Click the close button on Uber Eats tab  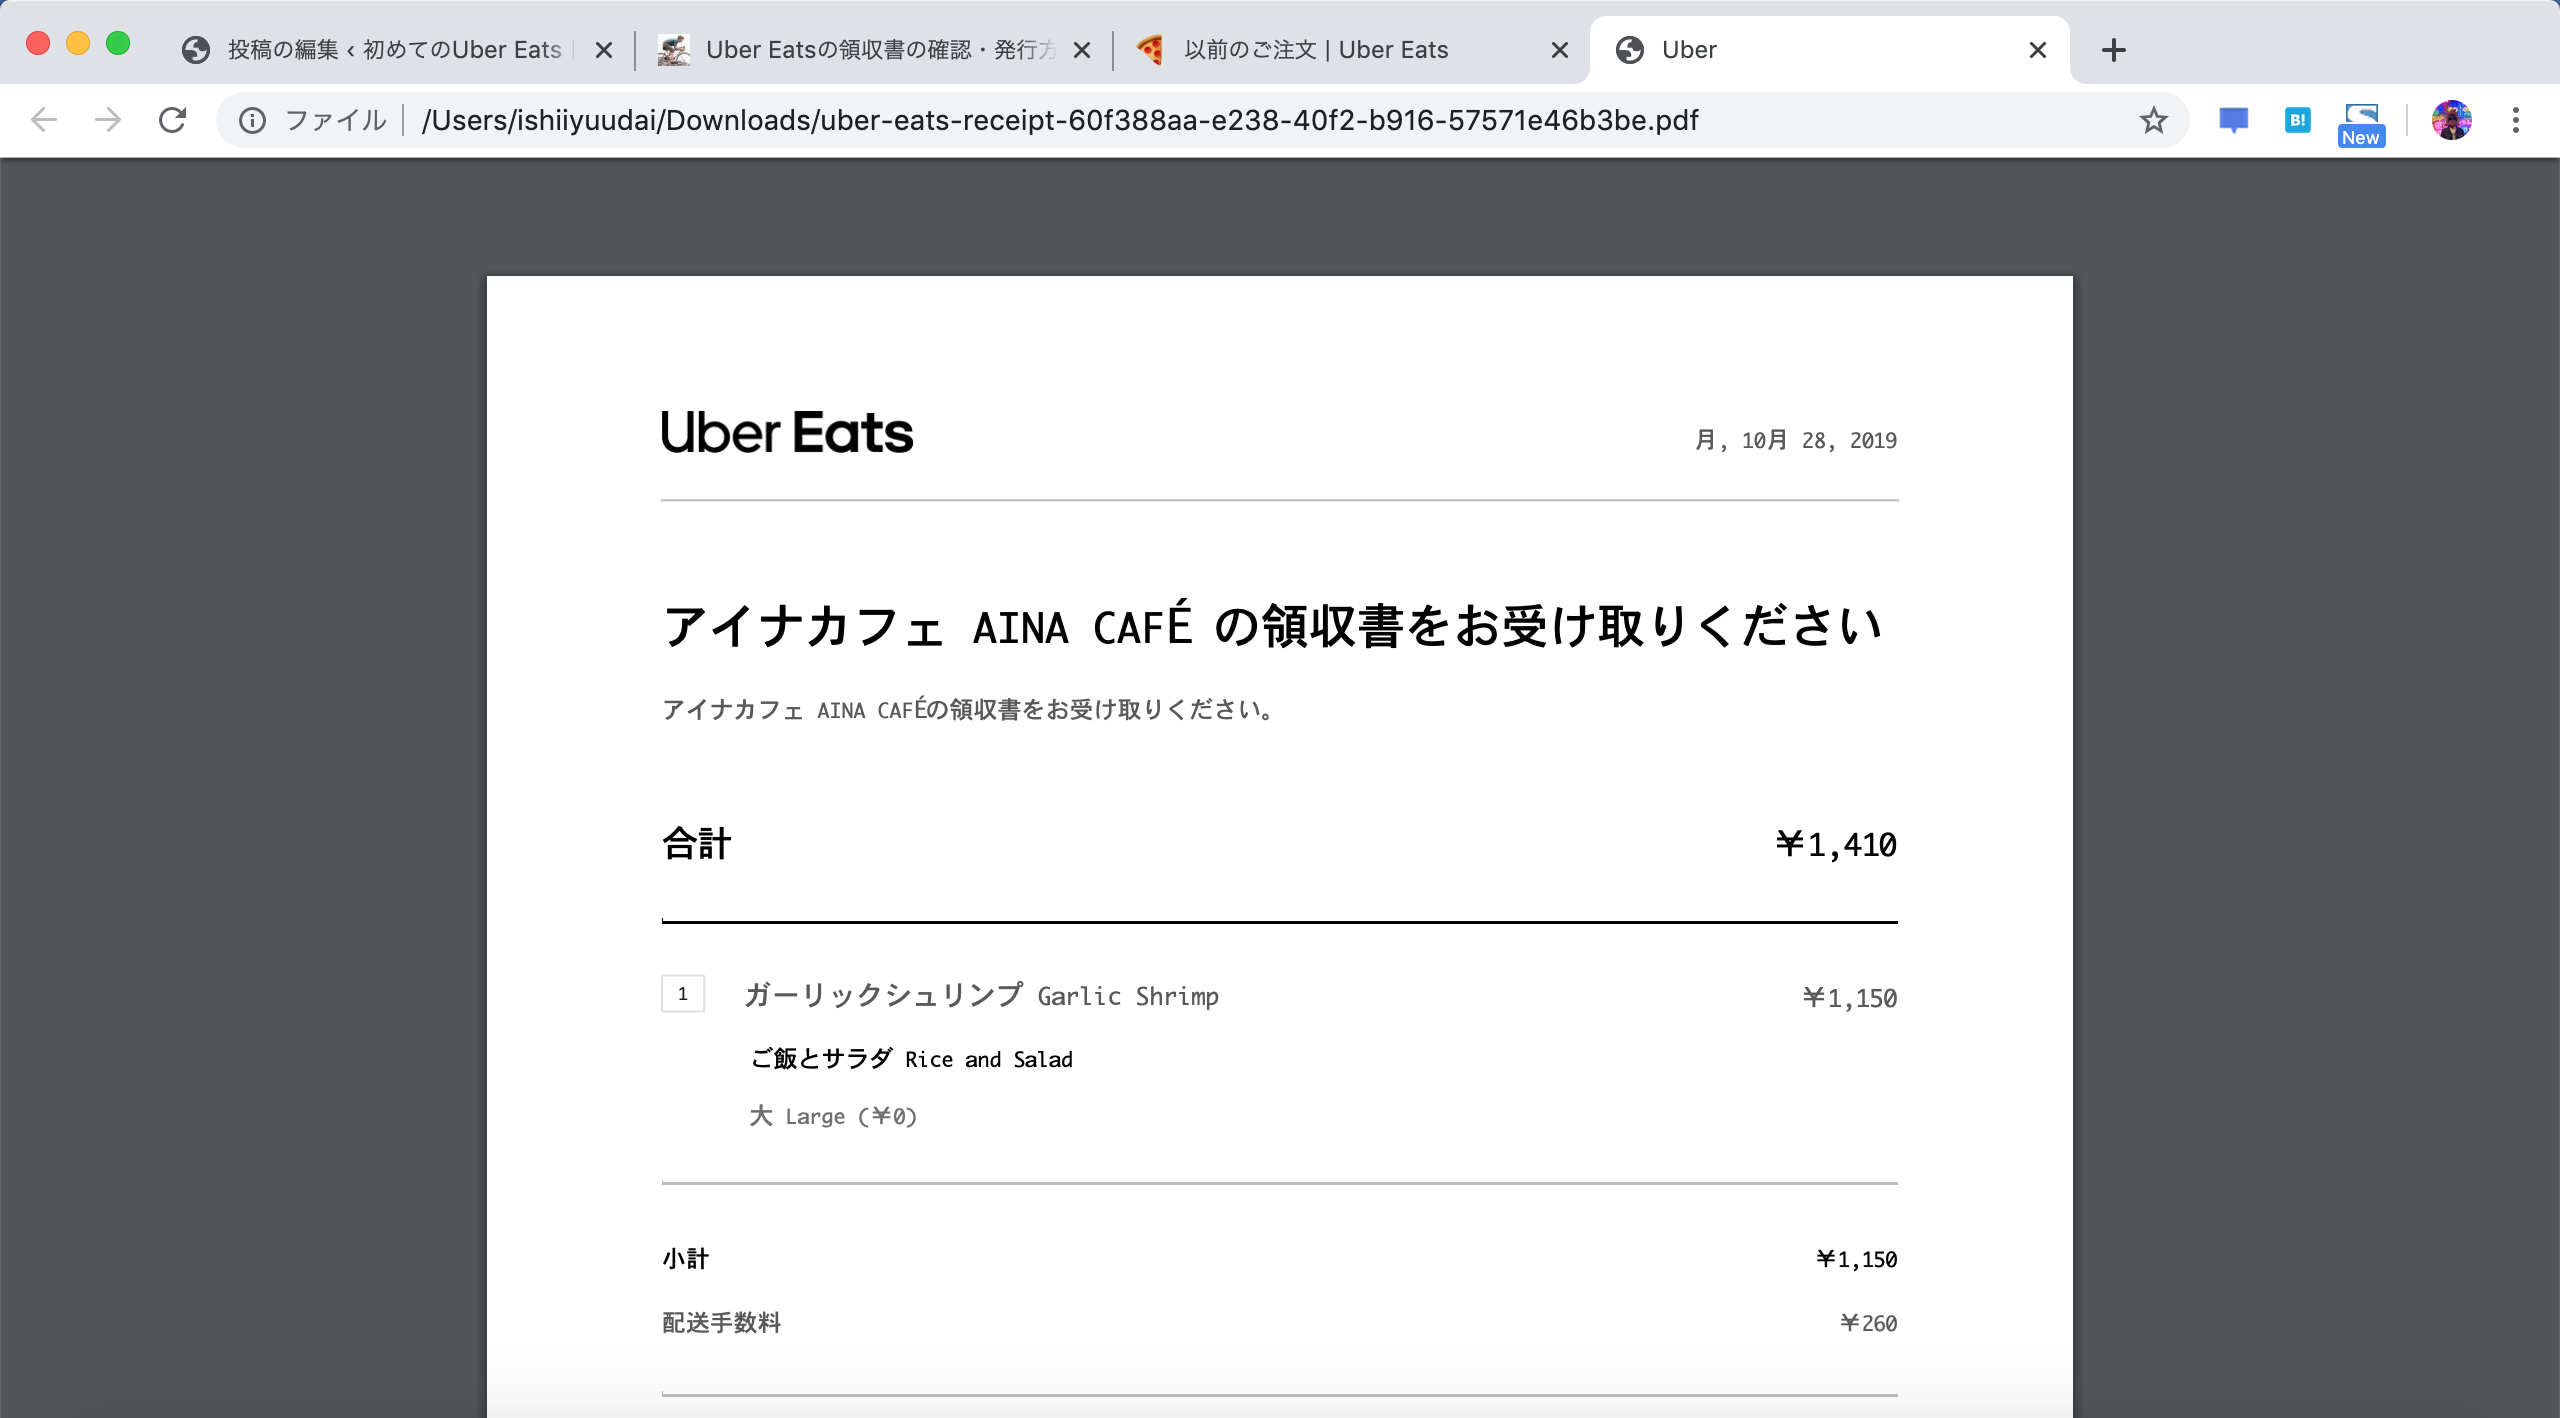click(x=1561, y=49)
